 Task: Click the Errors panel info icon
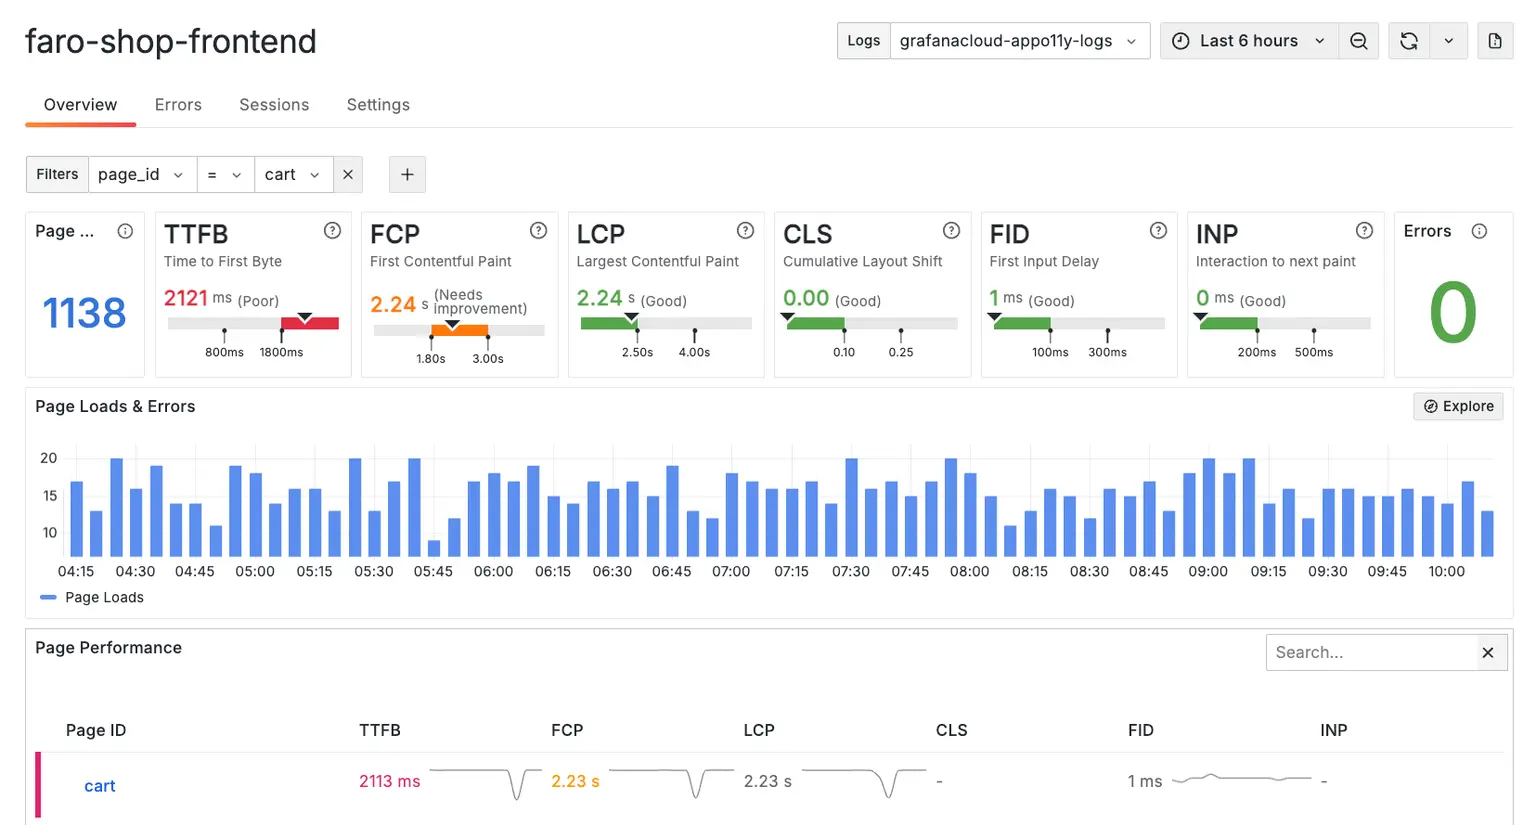(x=1479, y=231)
